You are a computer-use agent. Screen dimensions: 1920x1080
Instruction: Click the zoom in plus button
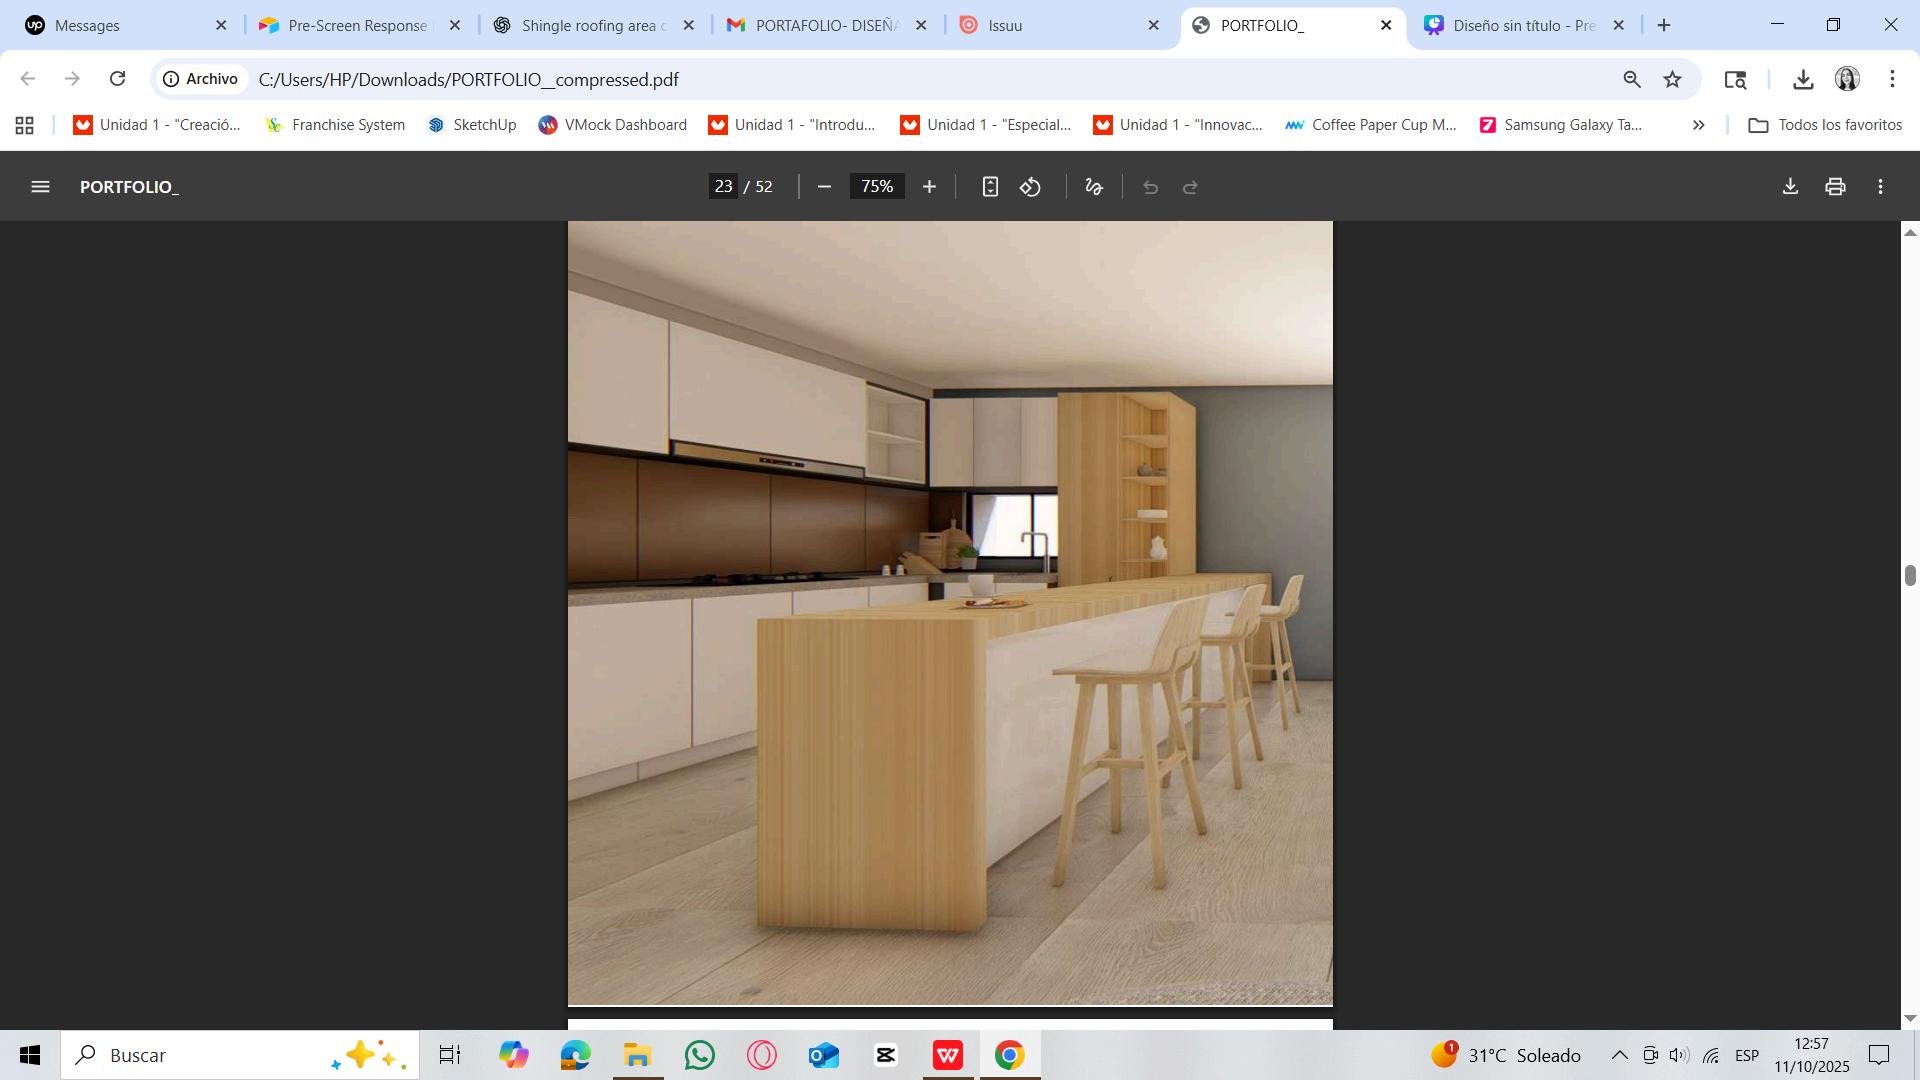[x=929, y=187]
